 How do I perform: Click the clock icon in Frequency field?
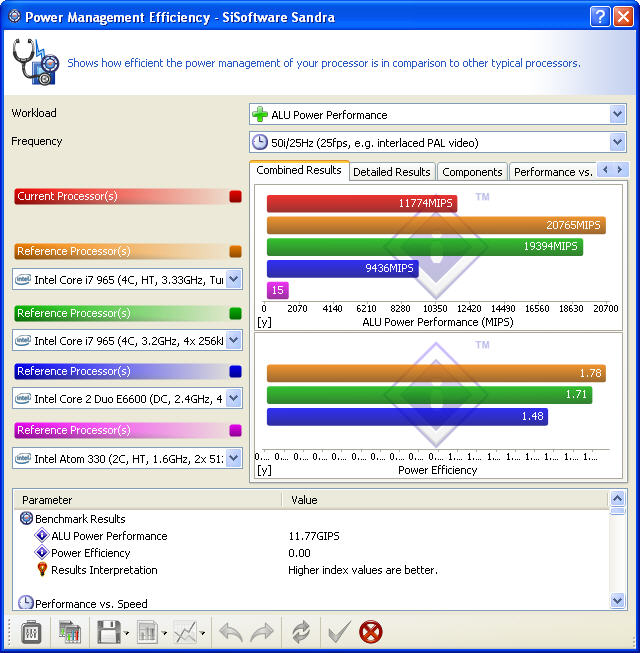tap(260, 142)
